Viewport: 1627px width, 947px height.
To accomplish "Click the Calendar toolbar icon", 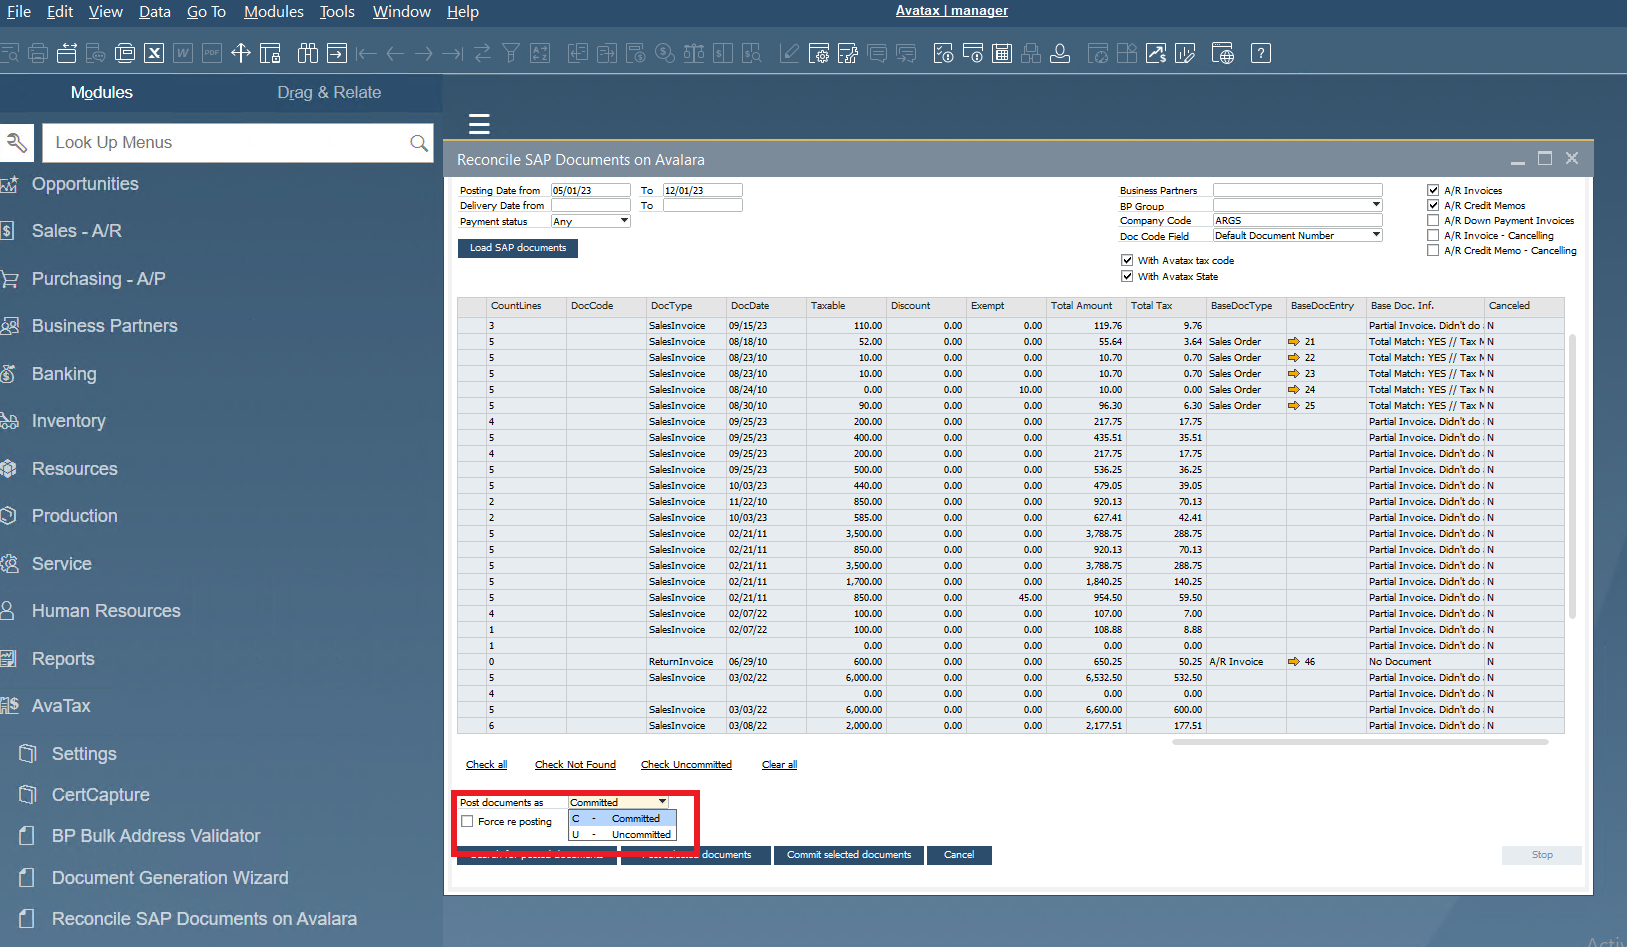I will (1002, 53).
